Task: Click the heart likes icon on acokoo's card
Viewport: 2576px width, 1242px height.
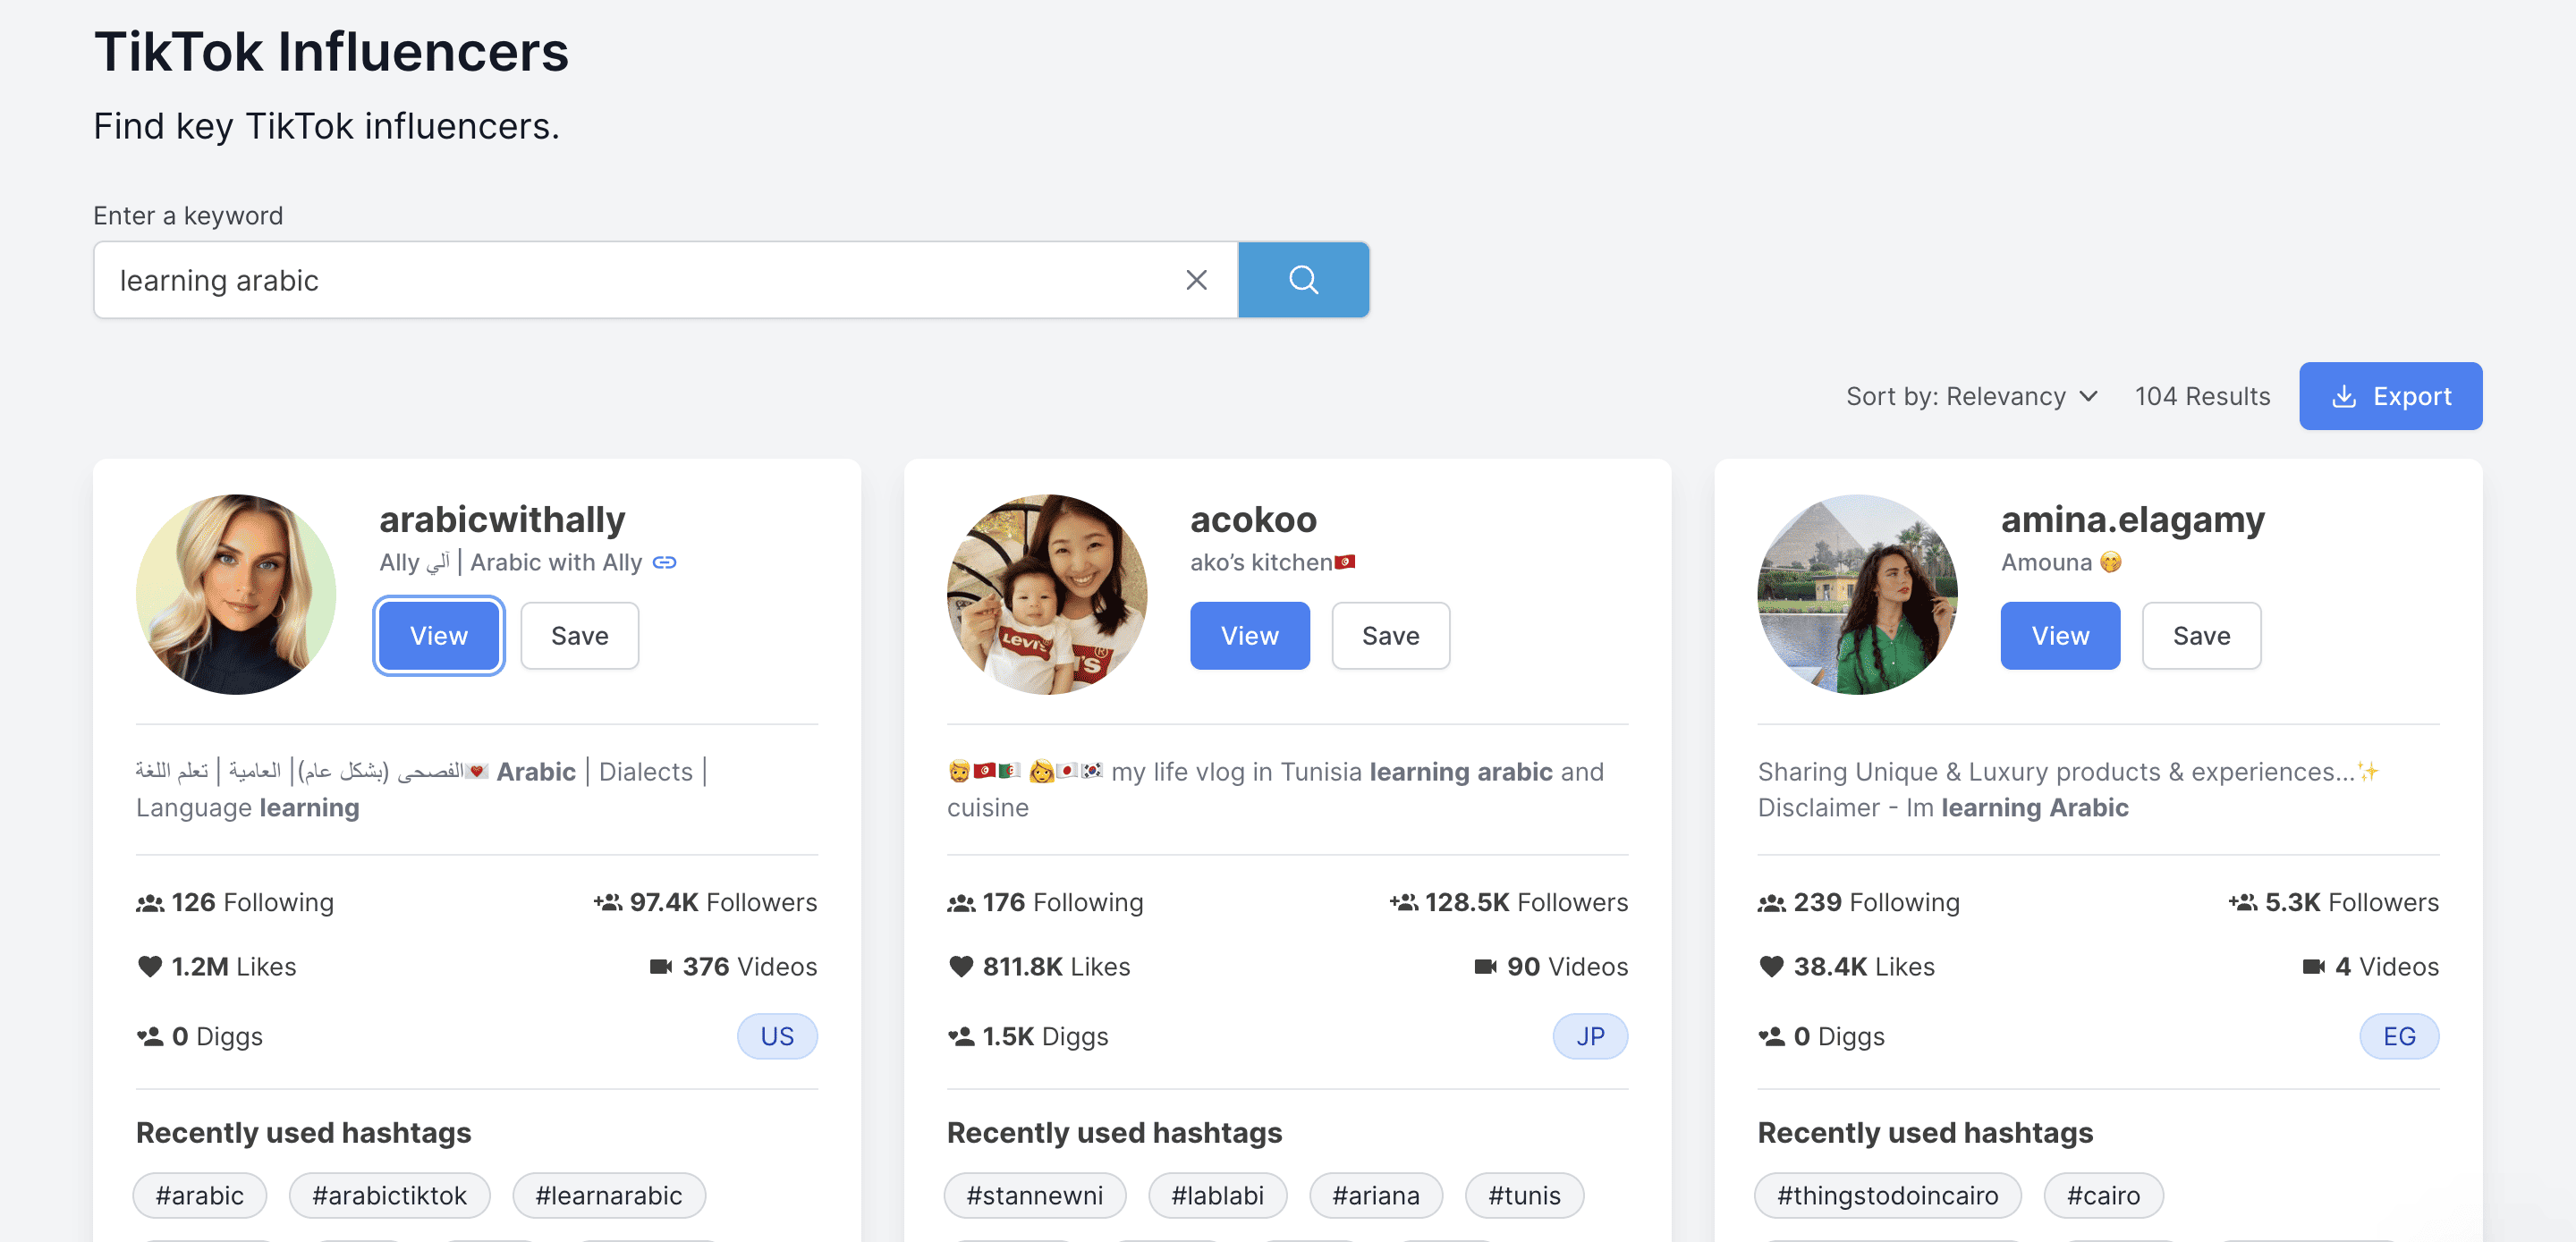Action: [962, 966]
